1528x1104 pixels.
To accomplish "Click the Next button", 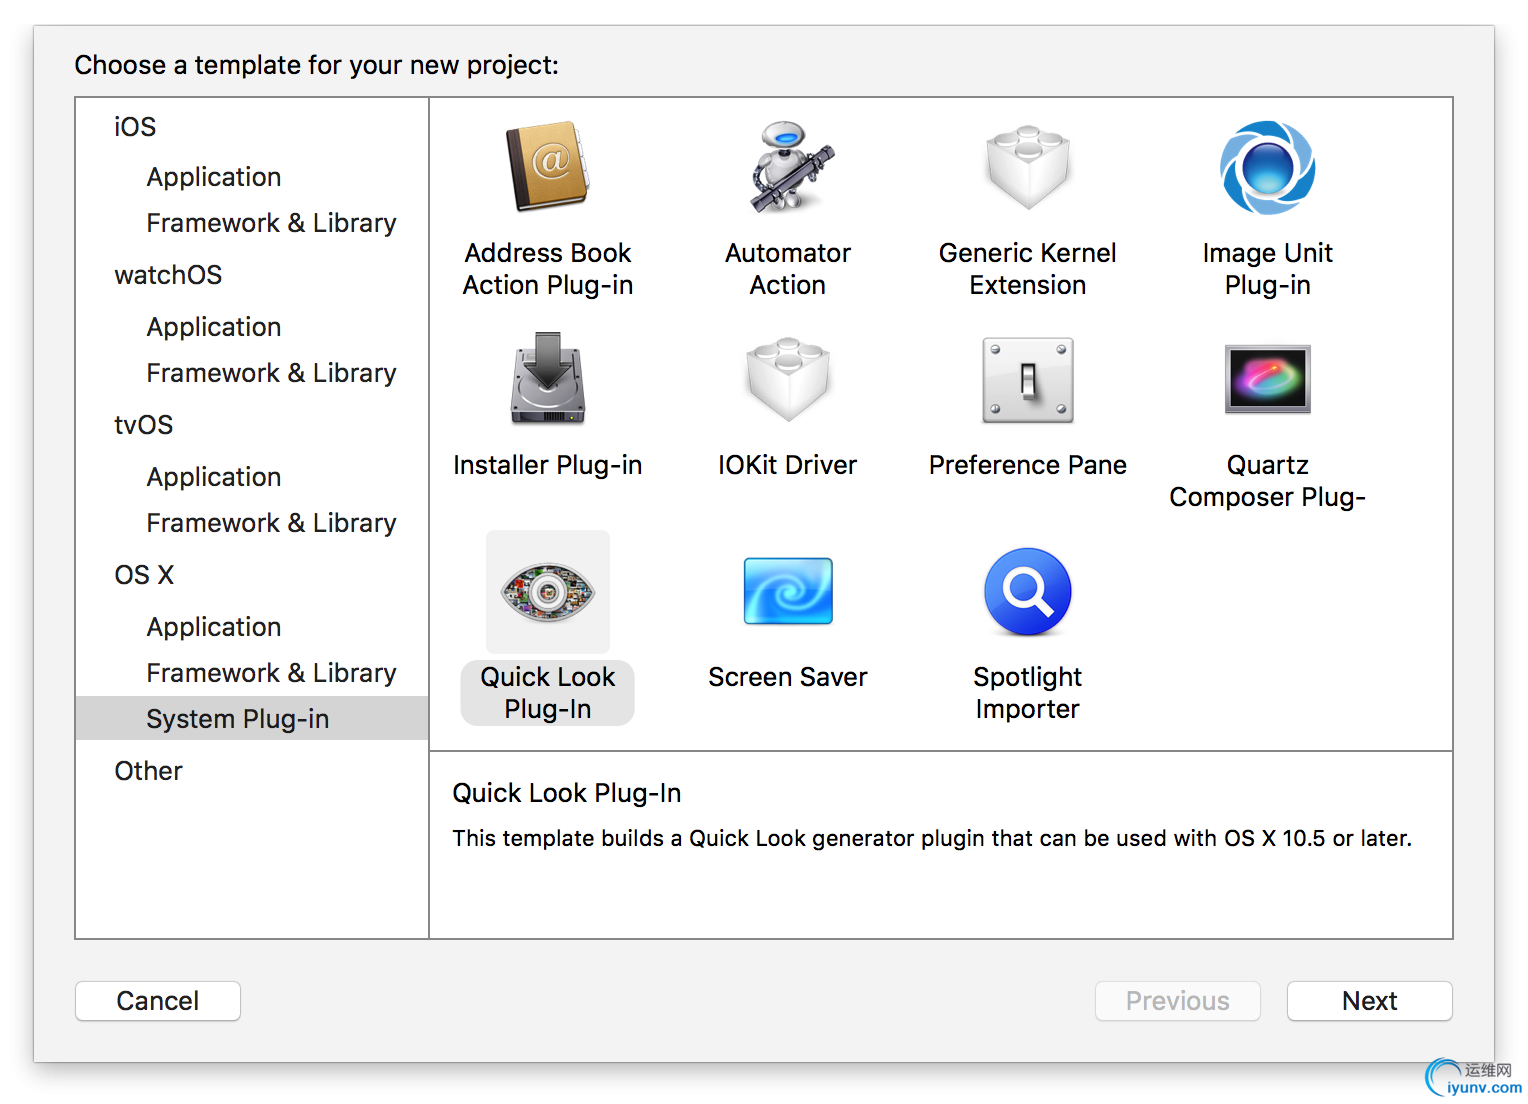I will pos(1370,1001).
